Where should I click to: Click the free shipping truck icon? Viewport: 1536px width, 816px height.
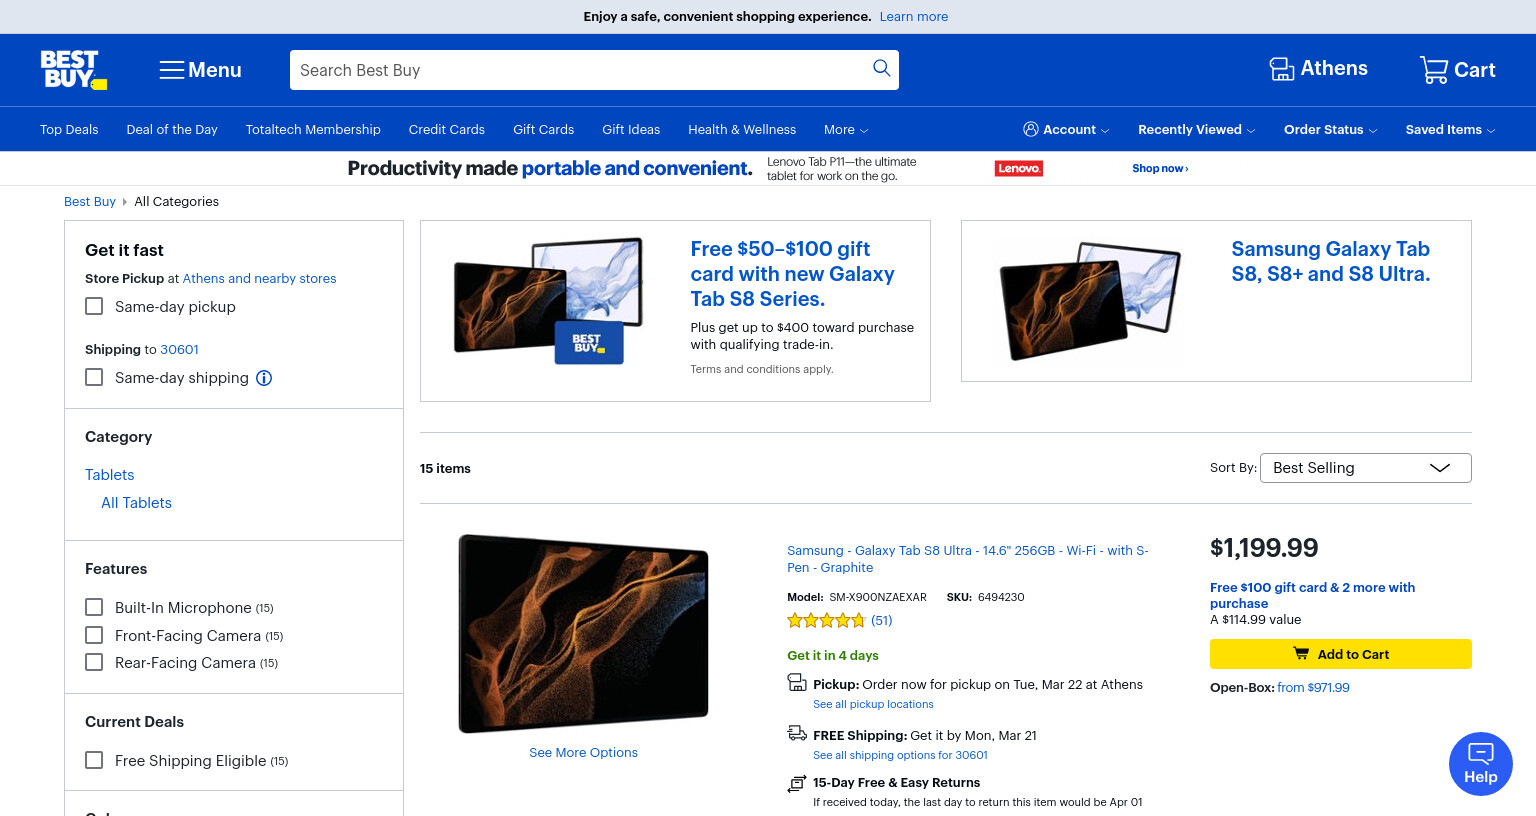(797, 733)
